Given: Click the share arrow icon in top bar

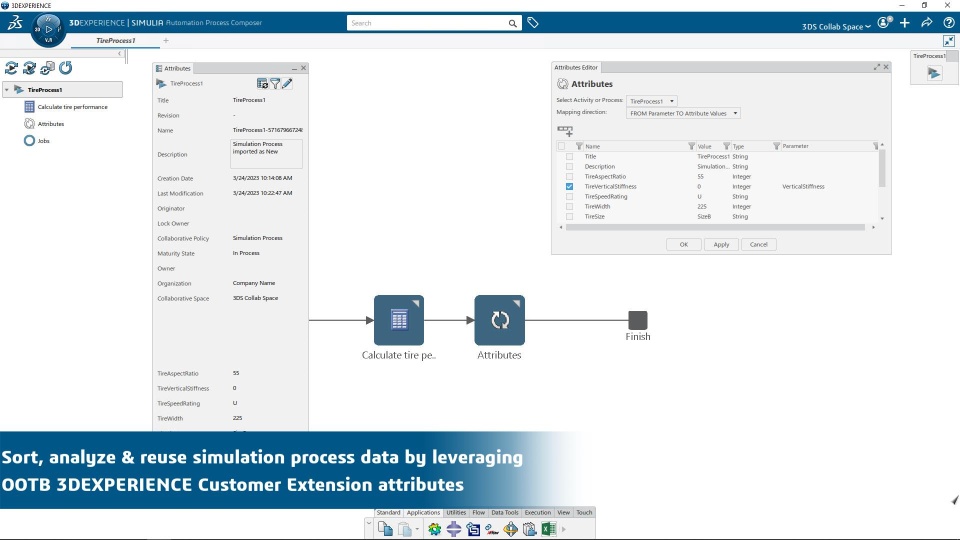Looking at the screenshot, I should point(927,23).
